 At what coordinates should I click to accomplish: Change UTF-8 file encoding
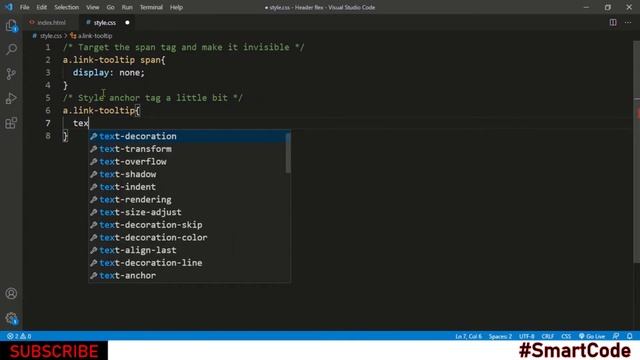527,336
